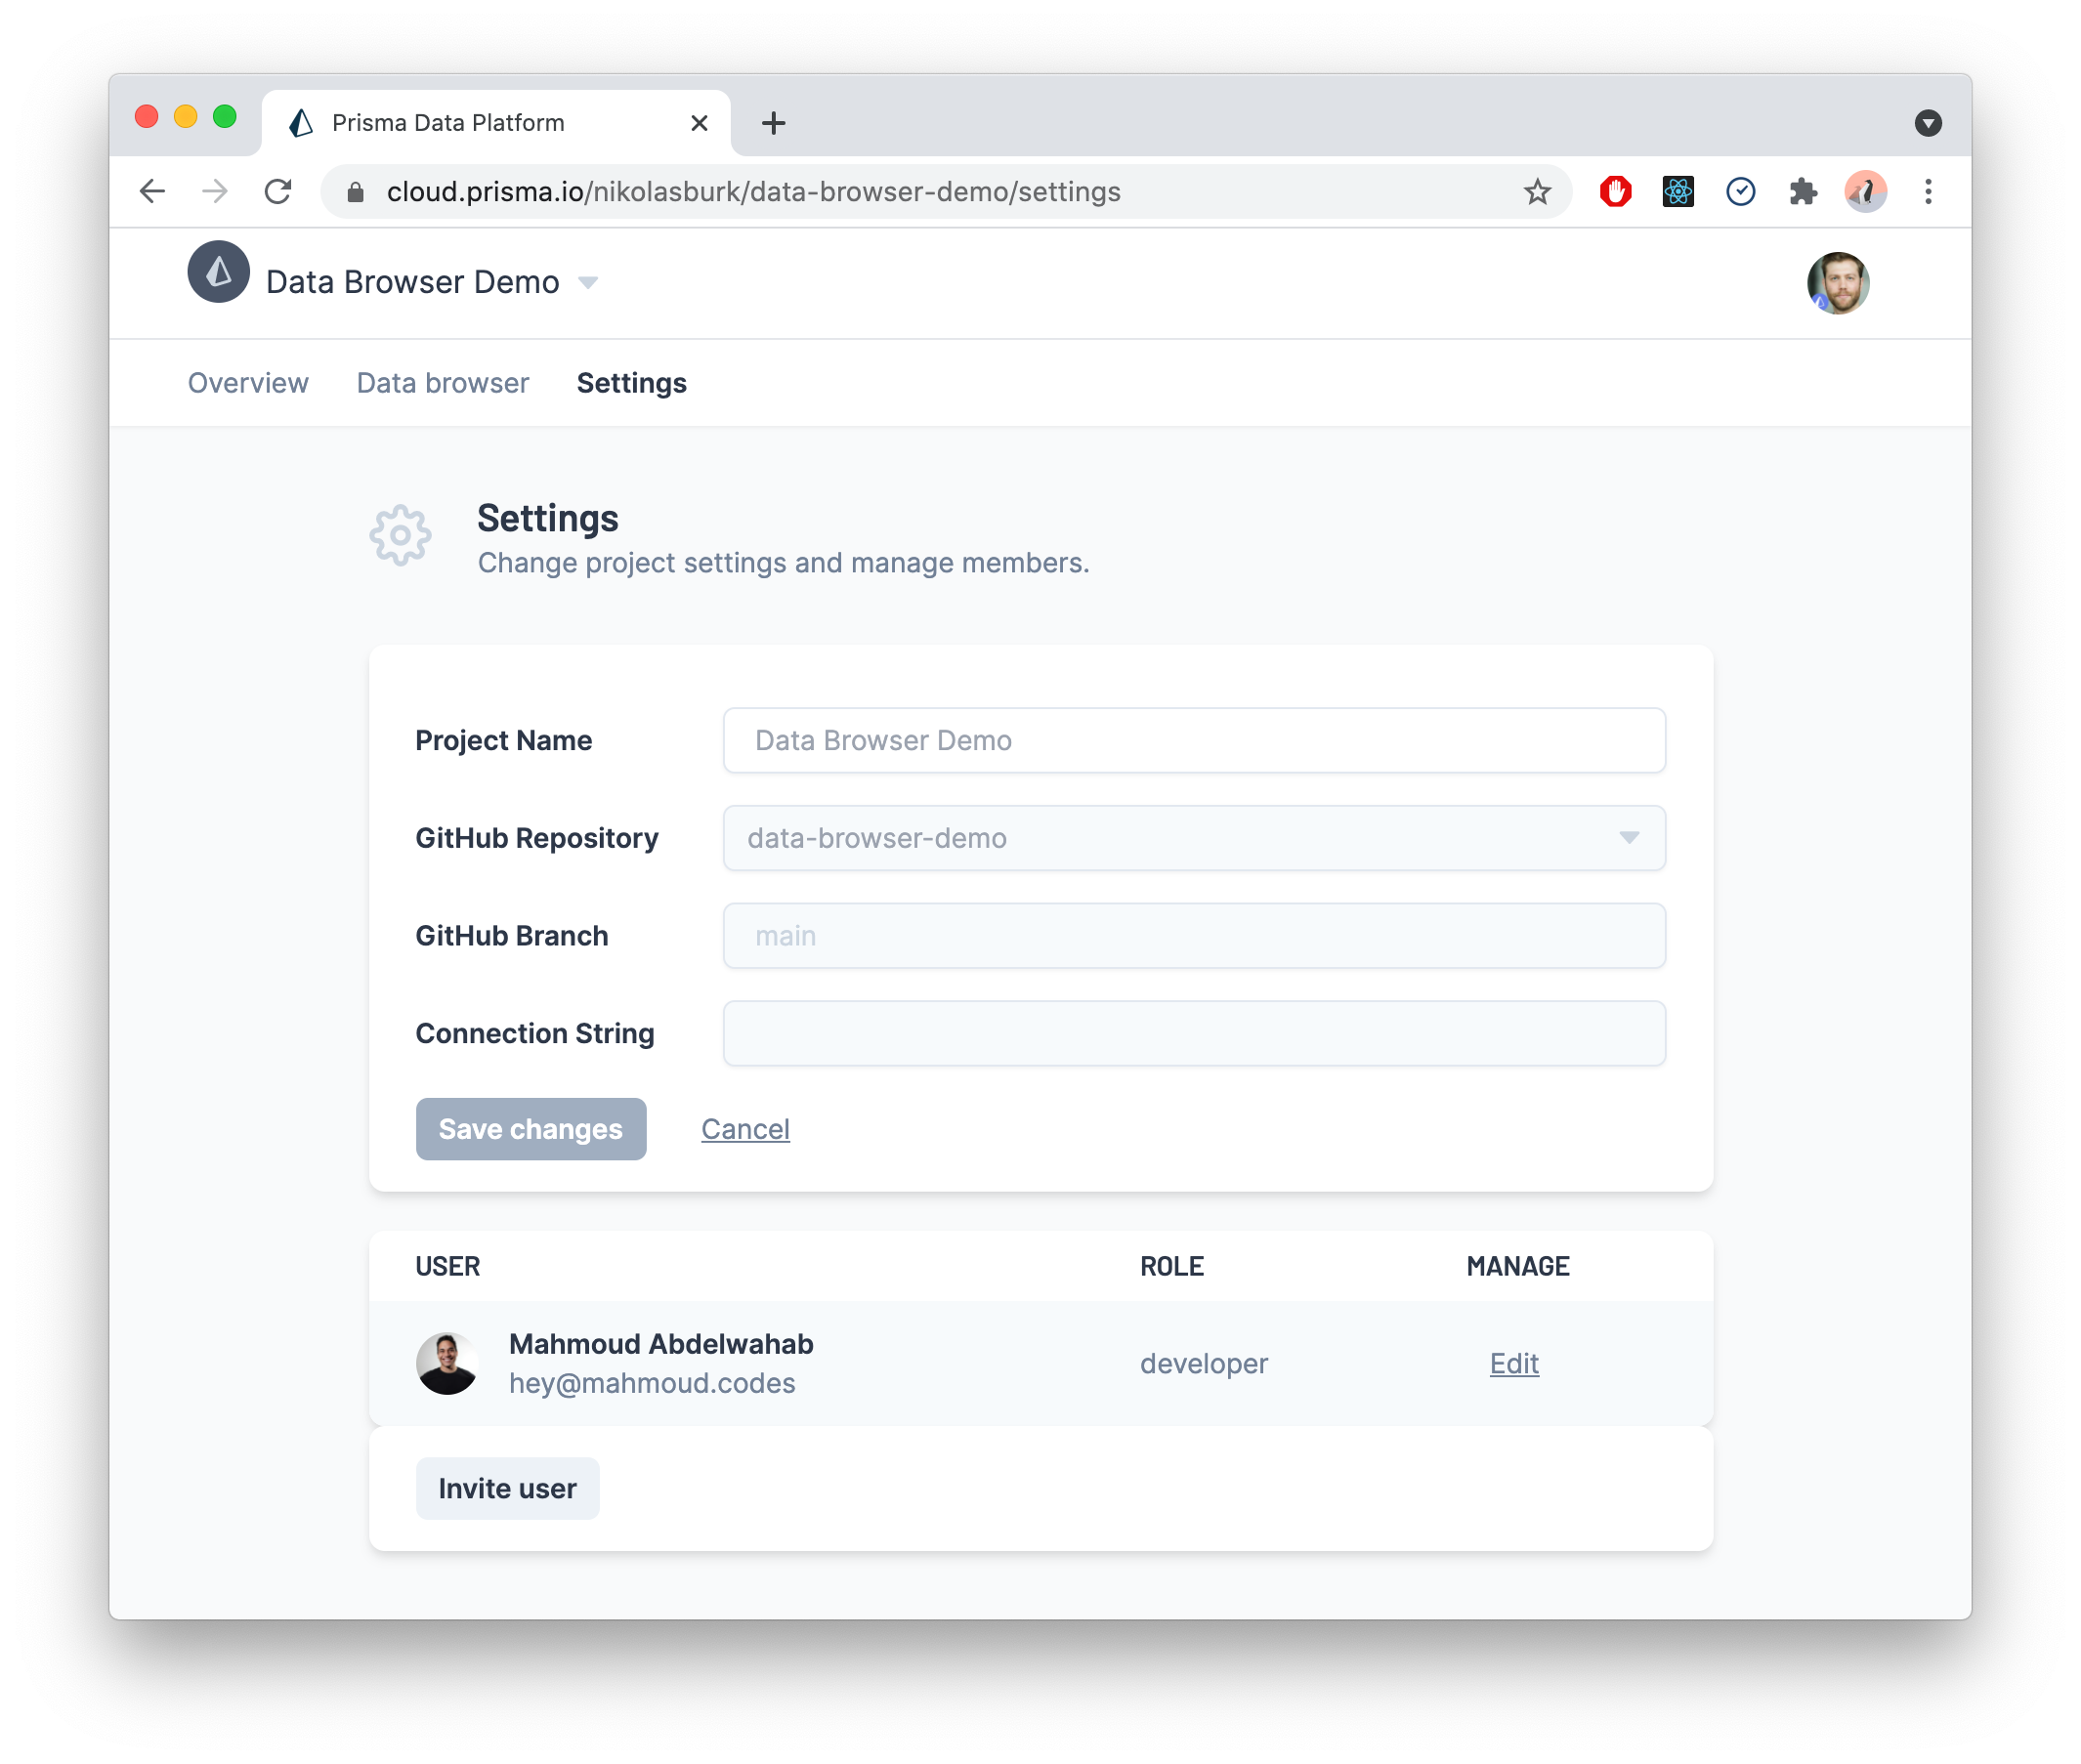Click the settings gear icon beside heading
The width and height of the screenshot is (2081, 1764).
(x=400, y=535)
